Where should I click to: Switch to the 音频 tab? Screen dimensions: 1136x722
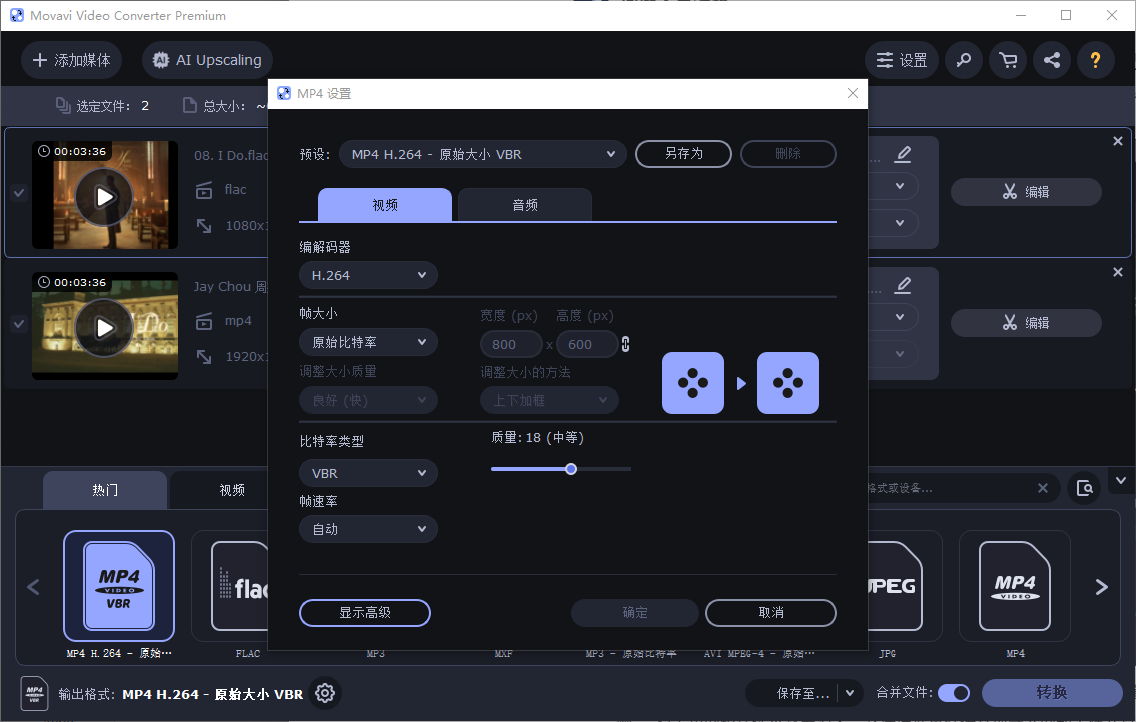(x=524, y=204)
